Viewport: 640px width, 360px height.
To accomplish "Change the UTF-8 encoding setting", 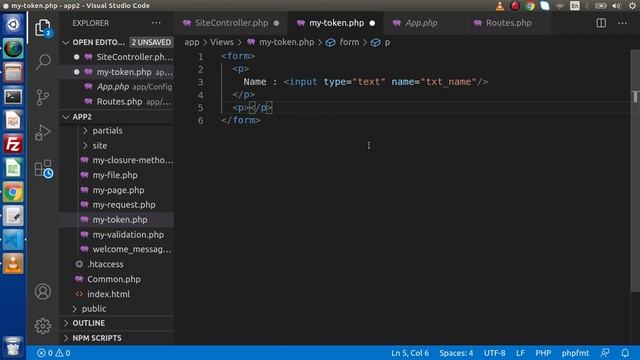I will pos(494,353).
